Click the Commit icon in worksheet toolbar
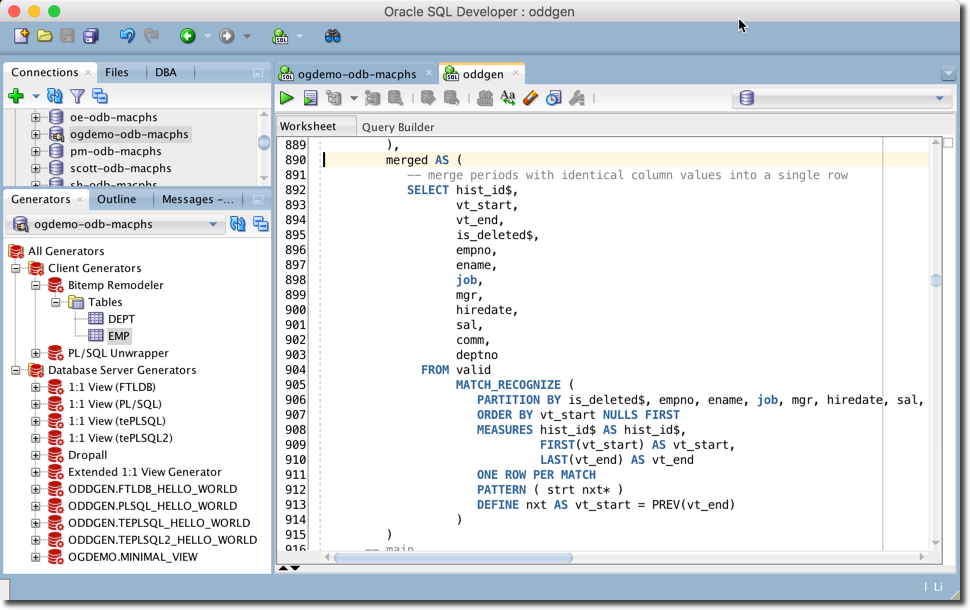 [x=427, y=98]
